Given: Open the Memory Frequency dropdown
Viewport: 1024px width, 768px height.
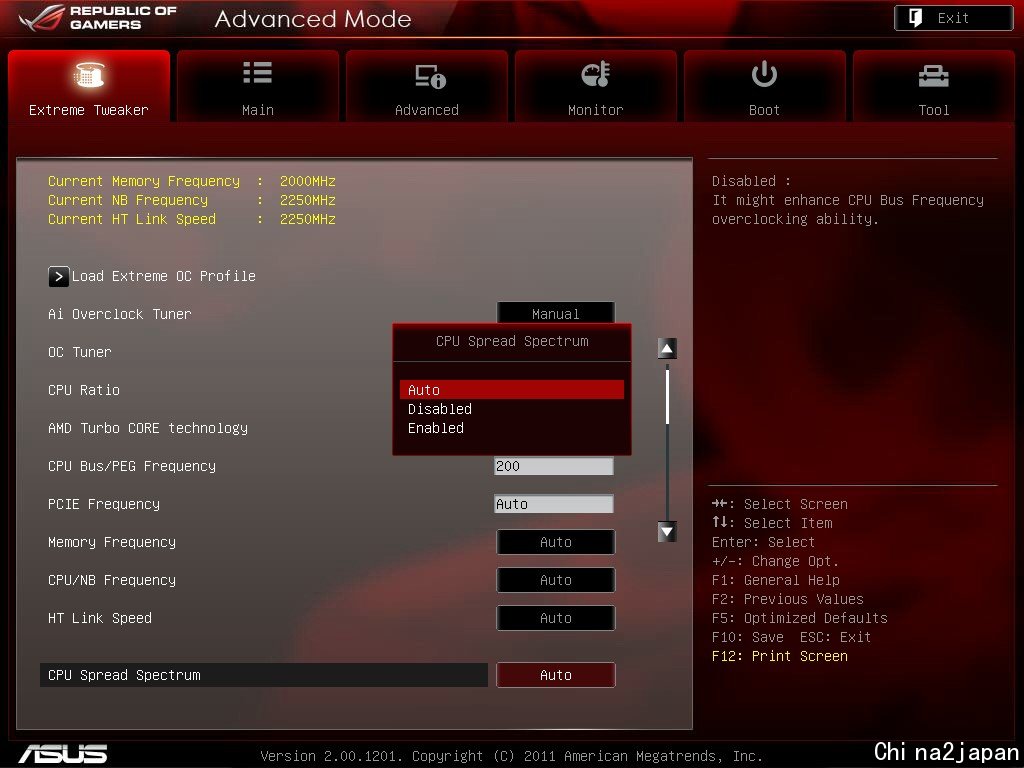Looking at the screenshot, I should (556, 542).
